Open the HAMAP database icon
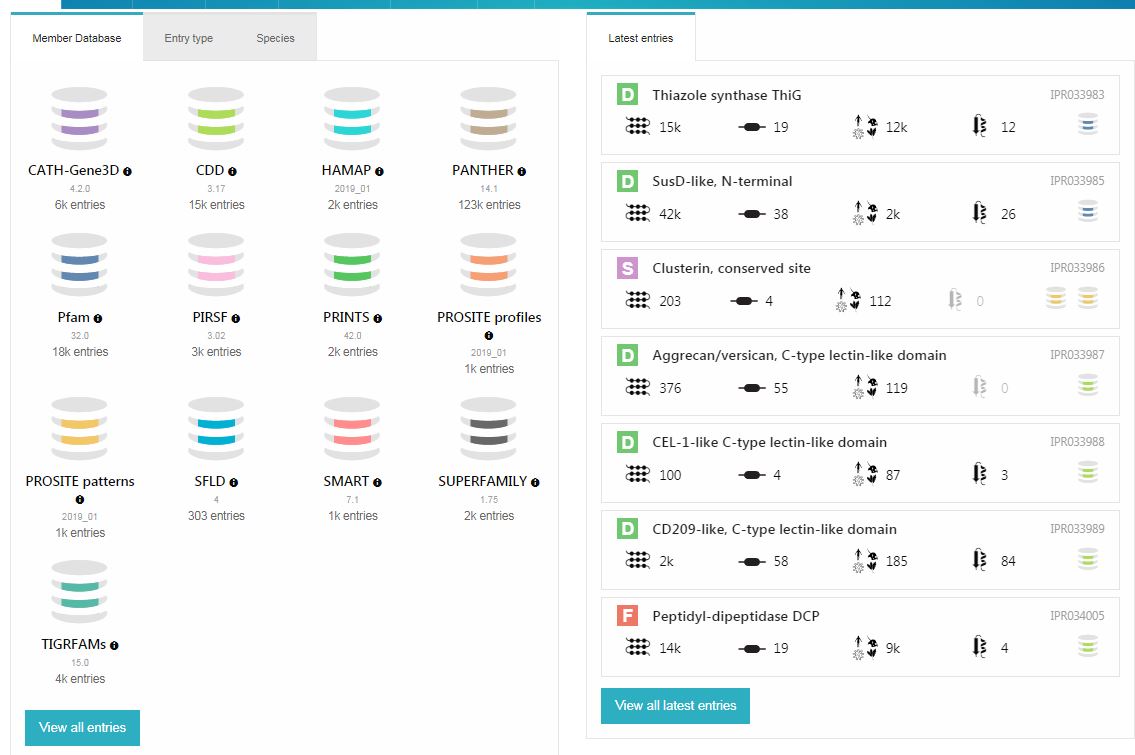 (353, 119)
